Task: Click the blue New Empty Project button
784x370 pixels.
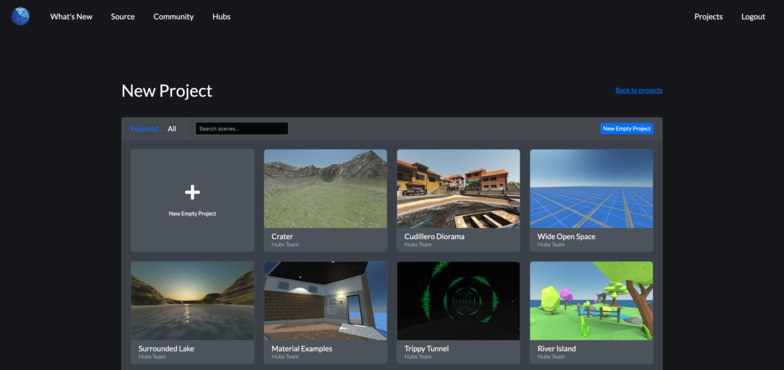Action: click(x=626, y=128)
